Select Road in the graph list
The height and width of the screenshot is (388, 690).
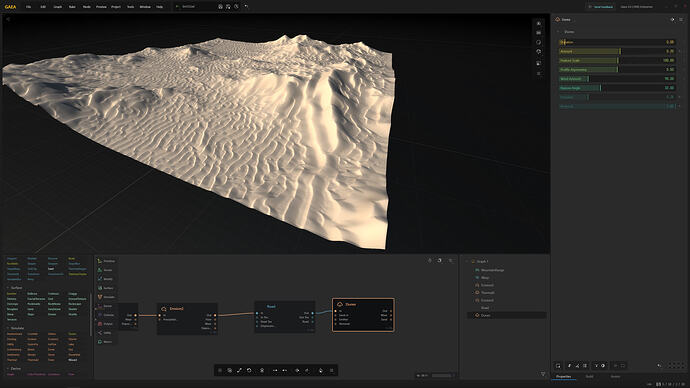485,308
